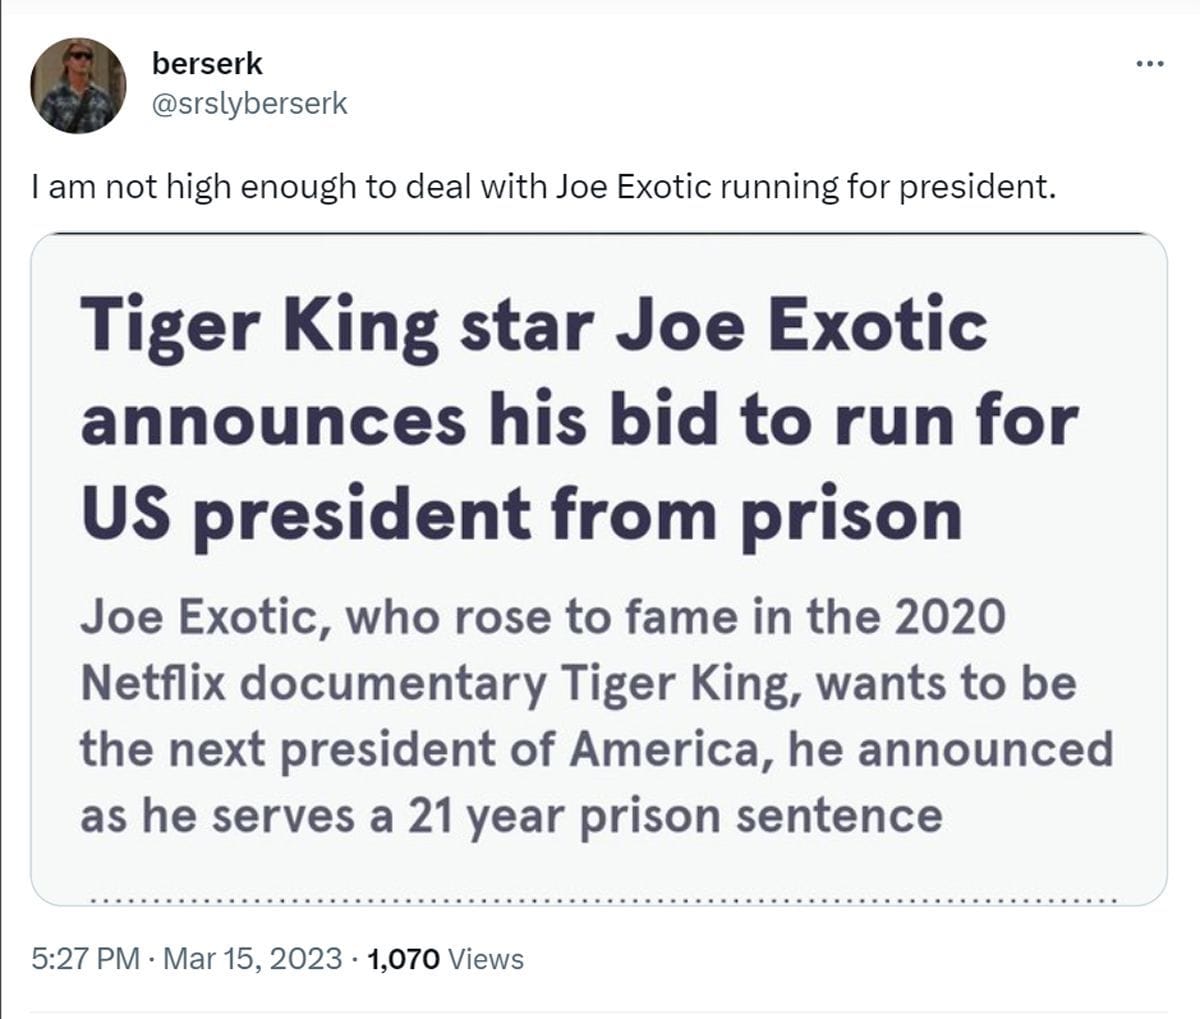Click the tweet text about Joe Exotic
Image resolution: width=1200 pixels, height=1019 pixels.
coord(545,184)
